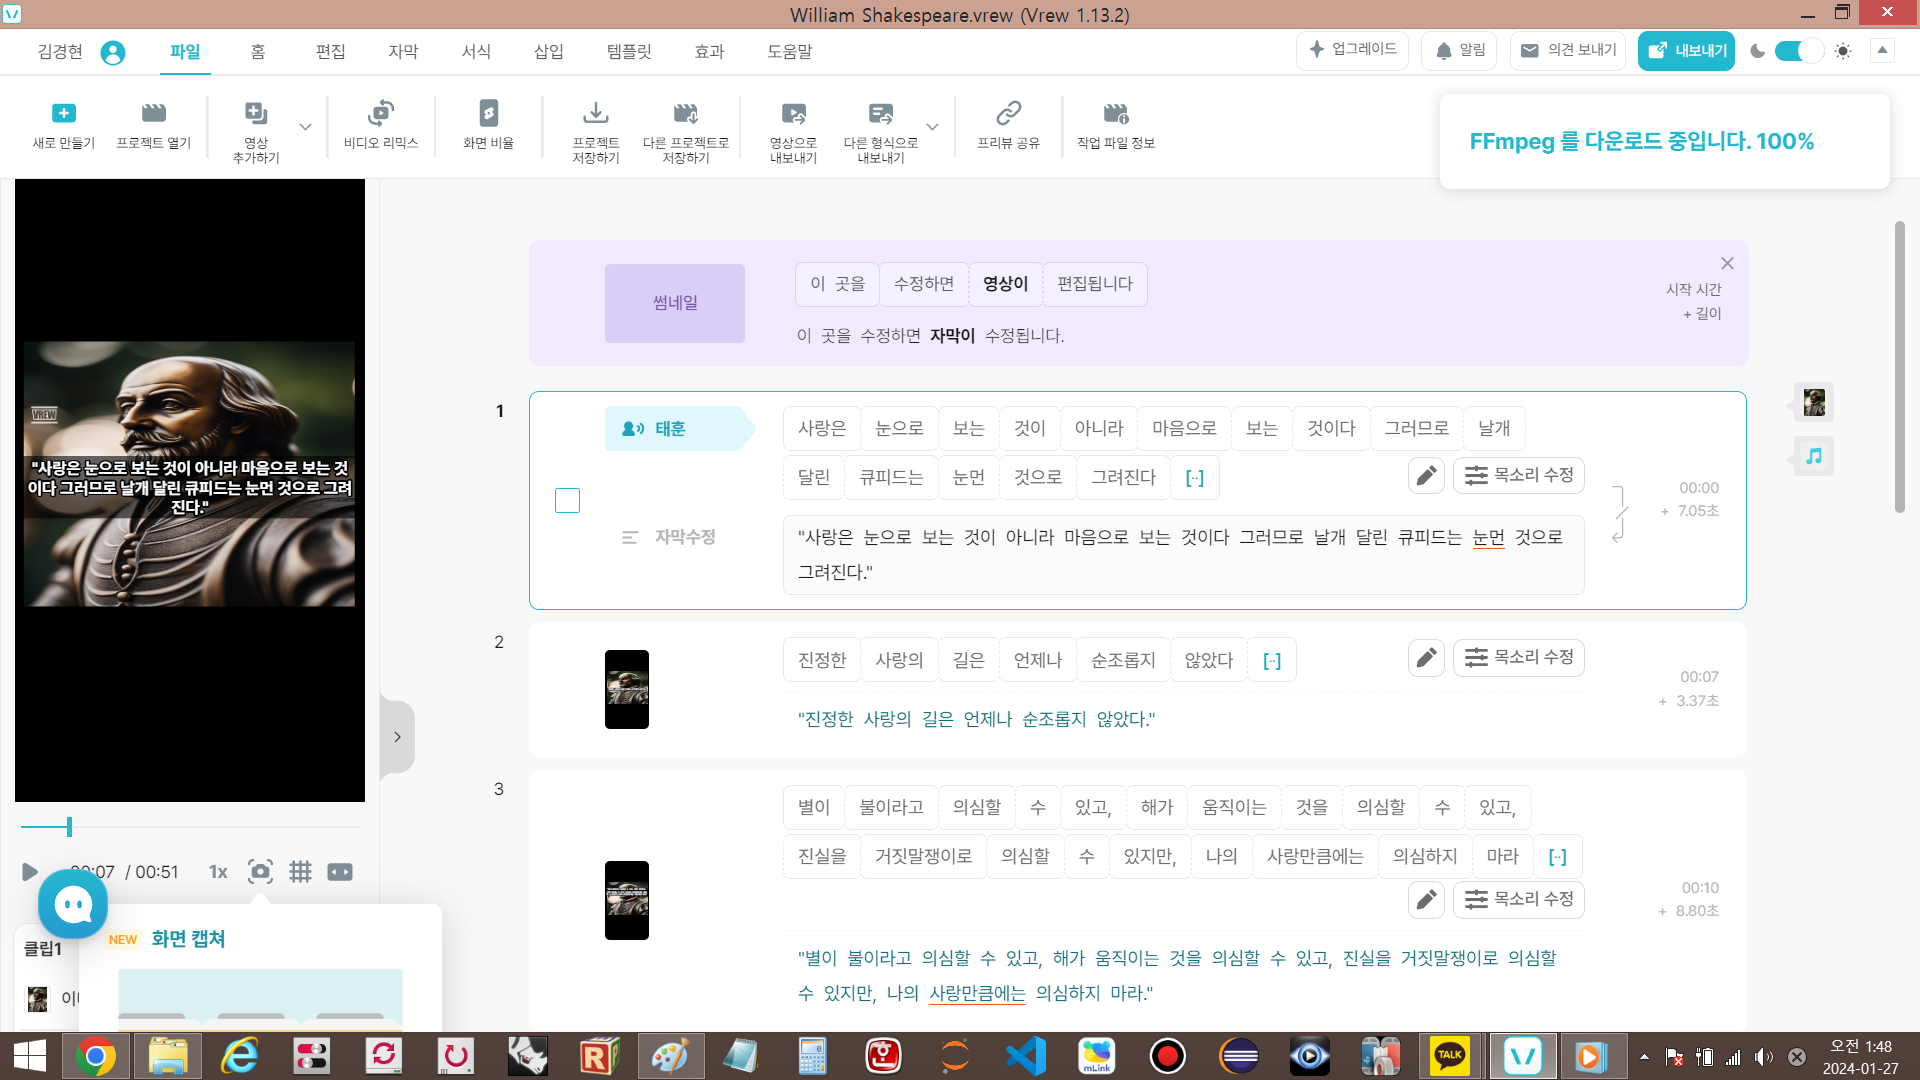Screen dimensions: 1920x1080
Task: Click the pencil edit icon in clip 2
Action: 1426,658
